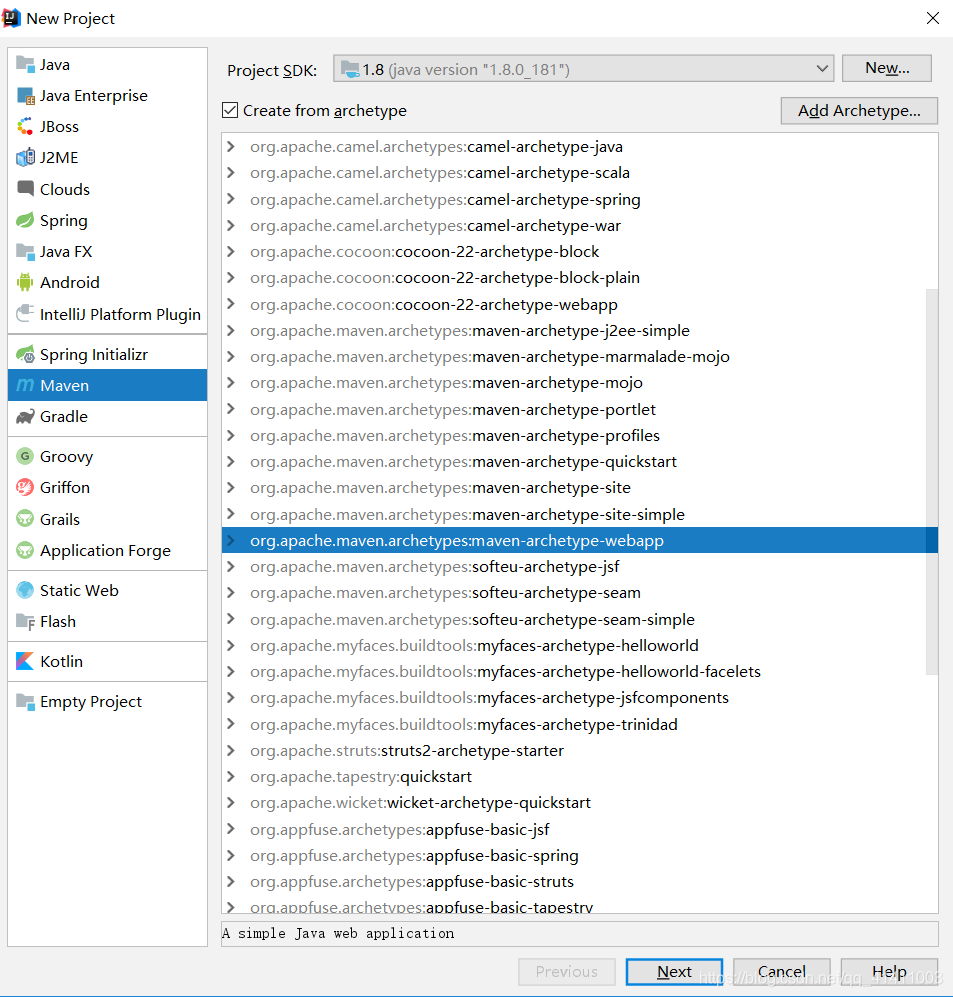This screenshot has height=997, width=953.
Task: Expand the softeu-archetype-jsf node
Action: pyautogui.click(x=231, y=567)
